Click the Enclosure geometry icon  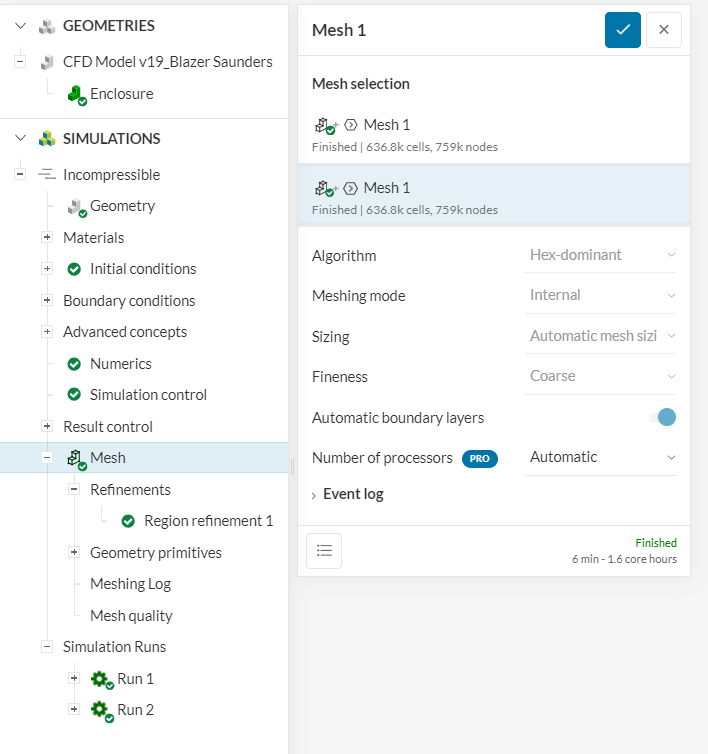[76, 94]
